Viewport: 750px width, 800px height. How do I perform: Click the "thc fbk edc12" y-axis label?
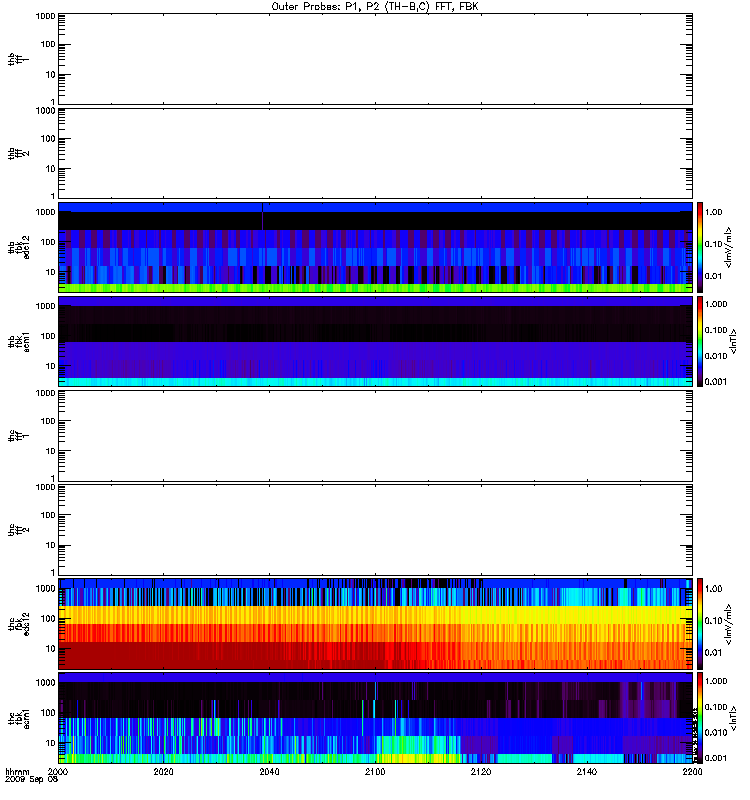(x=19, y=623)
